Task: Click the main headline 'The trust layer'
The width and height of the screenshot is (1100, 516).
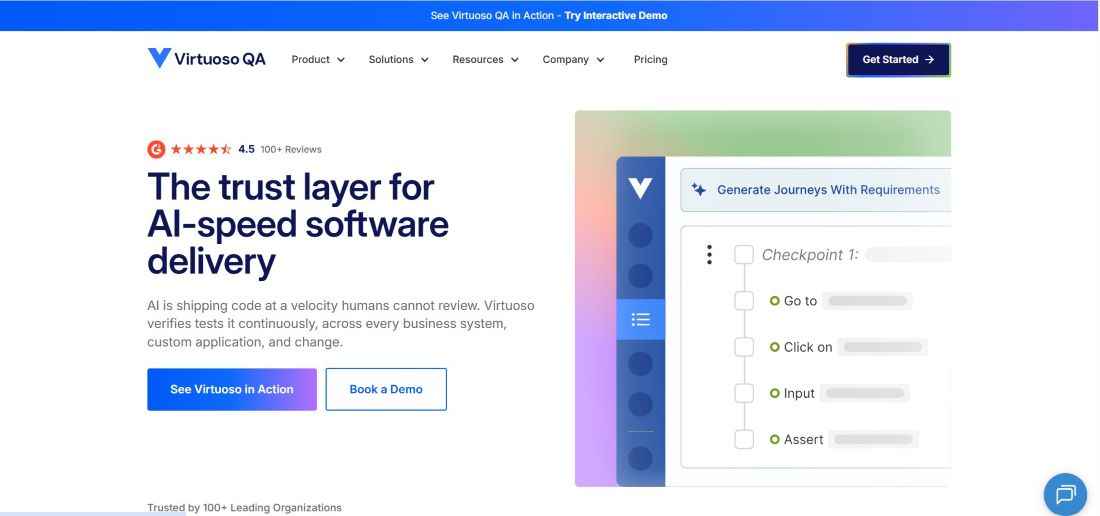Action: click(297, 224)
